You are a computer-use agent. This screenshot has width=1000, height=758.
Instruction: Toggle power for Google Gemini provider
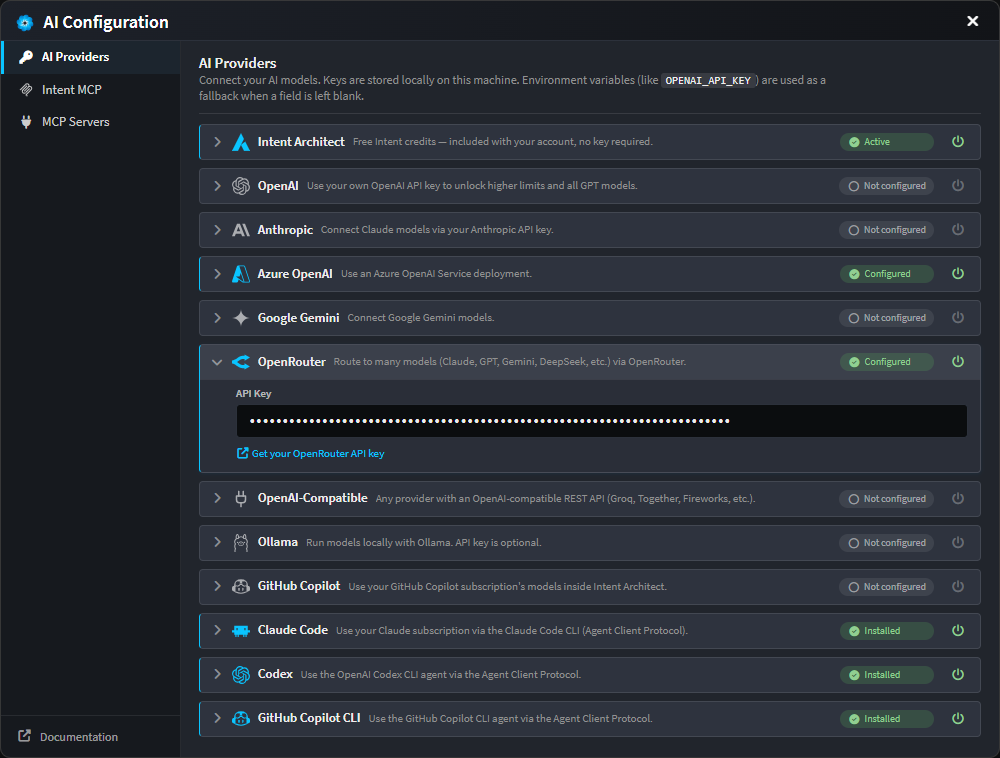(x=958, y=317)
